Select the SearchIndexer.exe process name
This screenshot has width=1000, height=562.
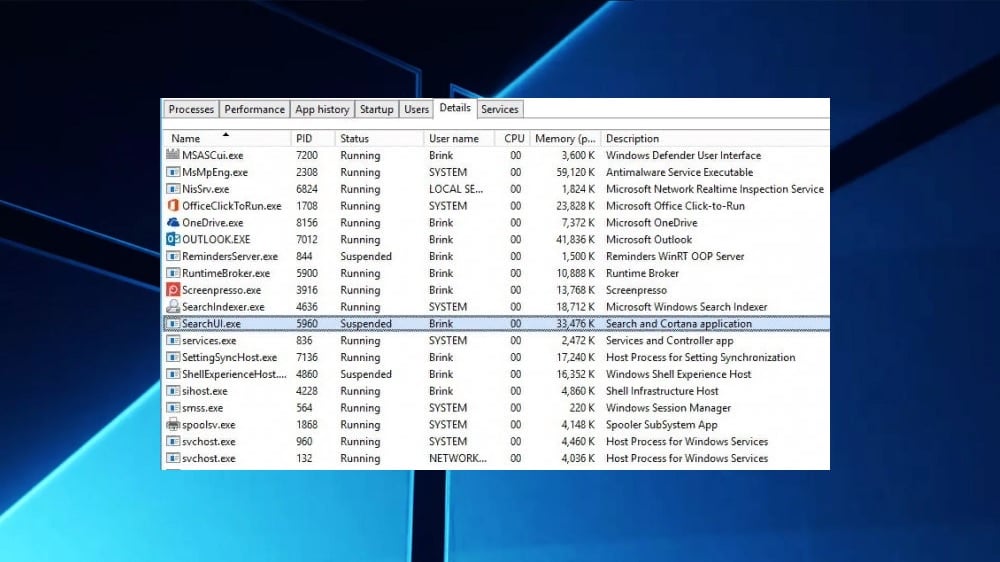[223, 307]
